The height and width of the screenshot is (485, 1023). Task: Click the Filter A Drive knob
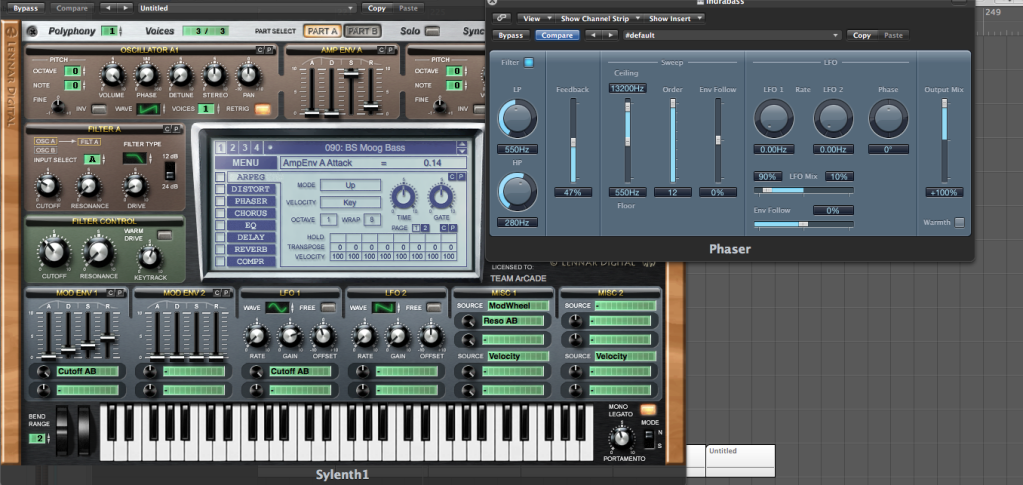[x=135, y=186]
